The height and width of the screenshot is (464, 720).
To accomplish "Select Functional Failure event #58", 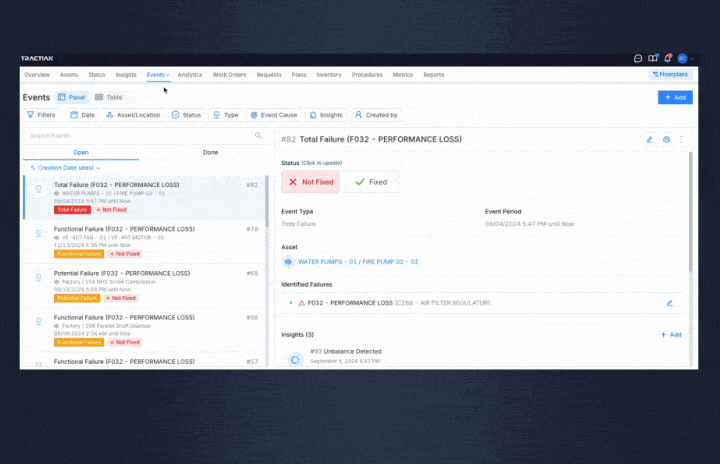I will 144,330.
